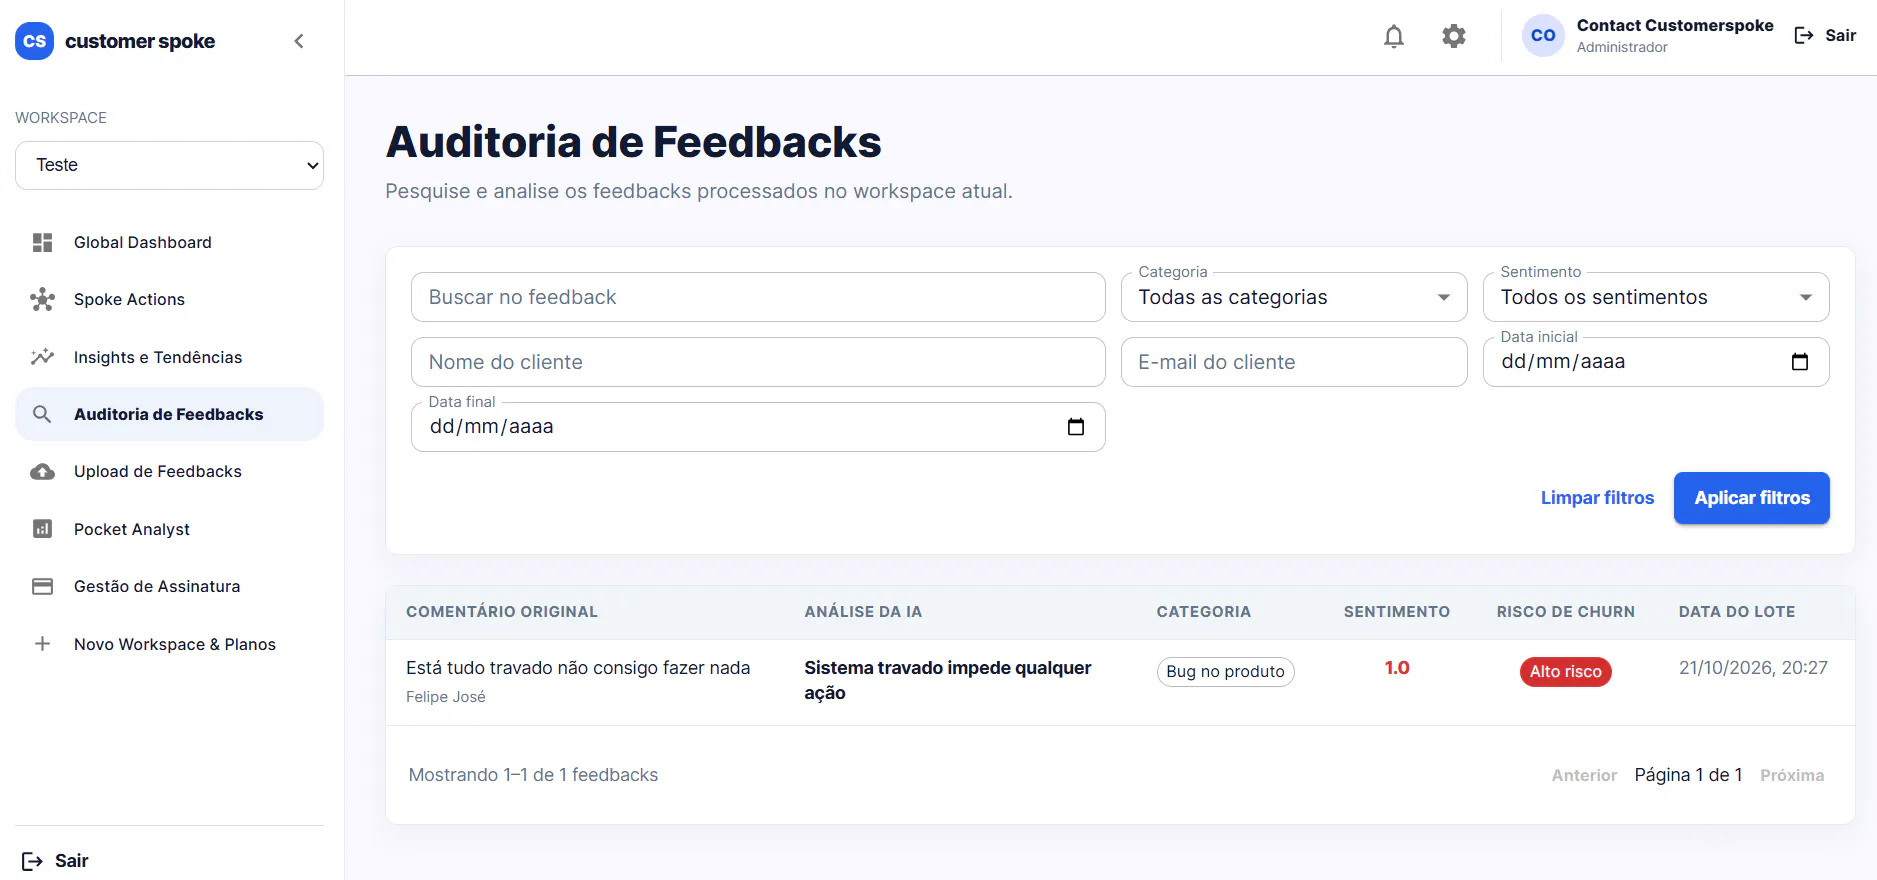The width and height of the screenshot is (1877, 880).
Task: Open the settings gear icon
Action: (x=1453, y=37)
